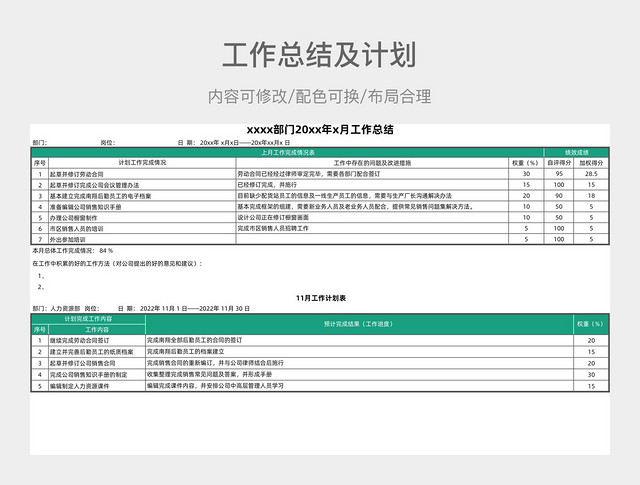Select the '计划工作完成情况' column header
The height and width of the screenshot is (485, 640).
pyautogui.click(x=142, y=162)
